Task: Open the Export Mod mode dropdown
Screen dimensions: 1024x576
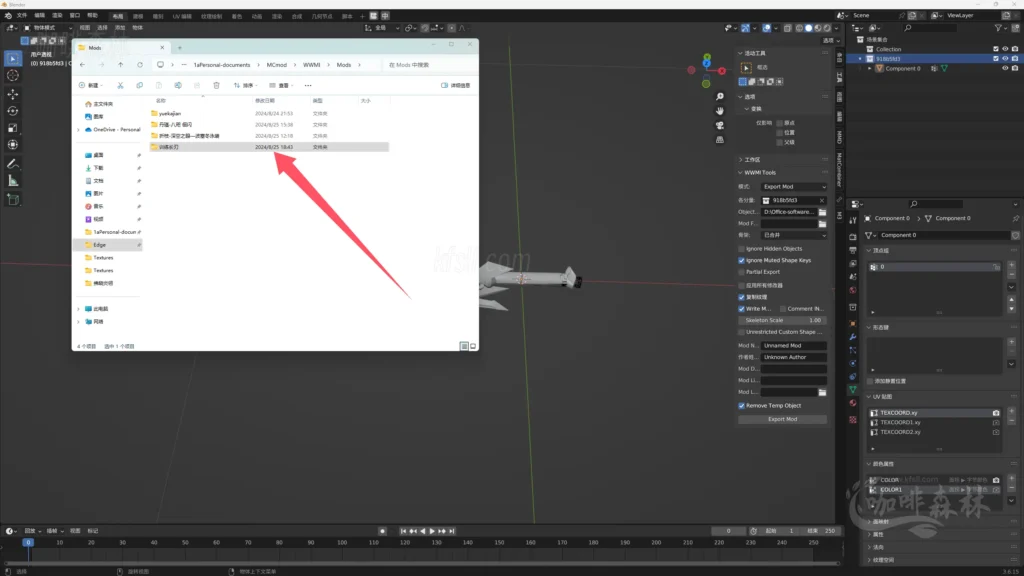Action: 795,187
